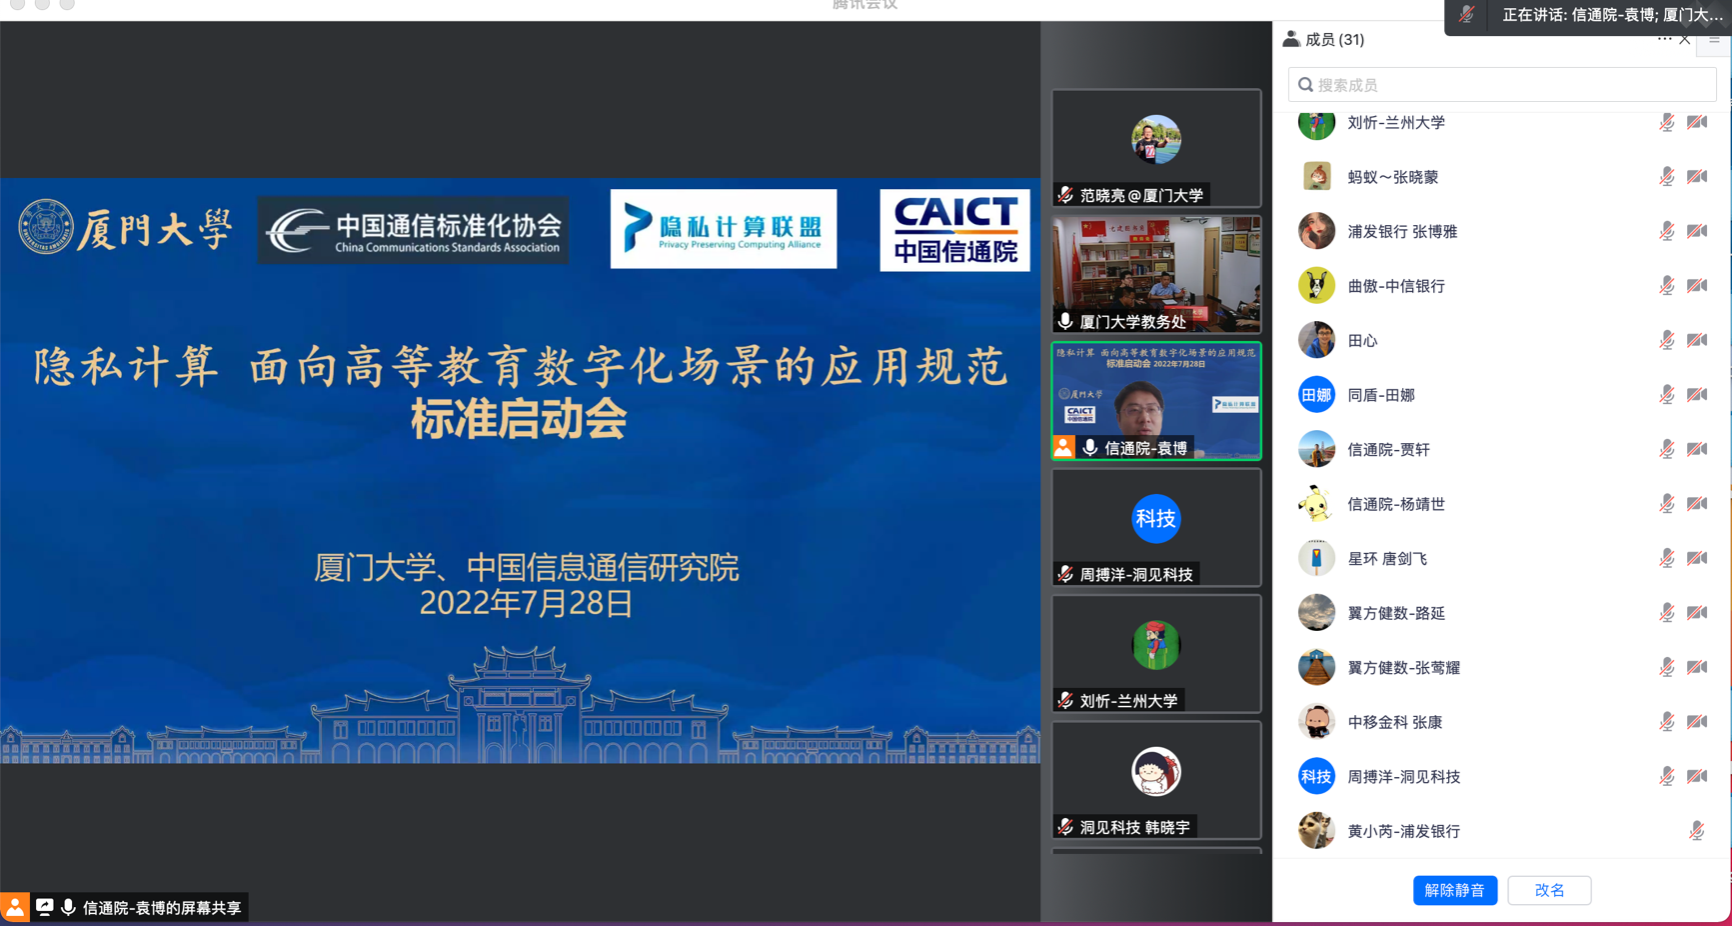Toggle microphone for 中移金科 张康

(1666, 722)
